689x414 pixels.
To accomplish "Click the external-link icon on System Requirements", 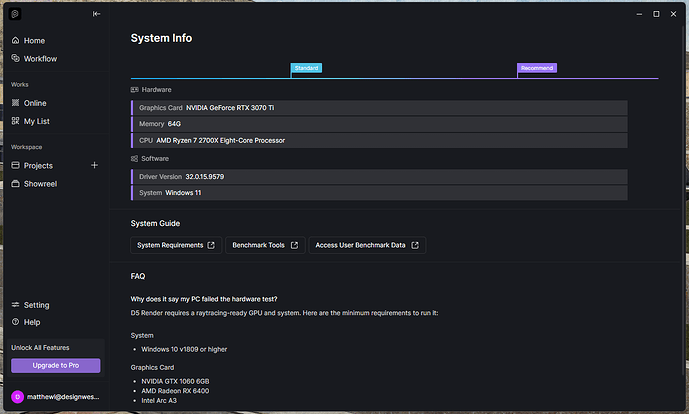I will [211, 245].
